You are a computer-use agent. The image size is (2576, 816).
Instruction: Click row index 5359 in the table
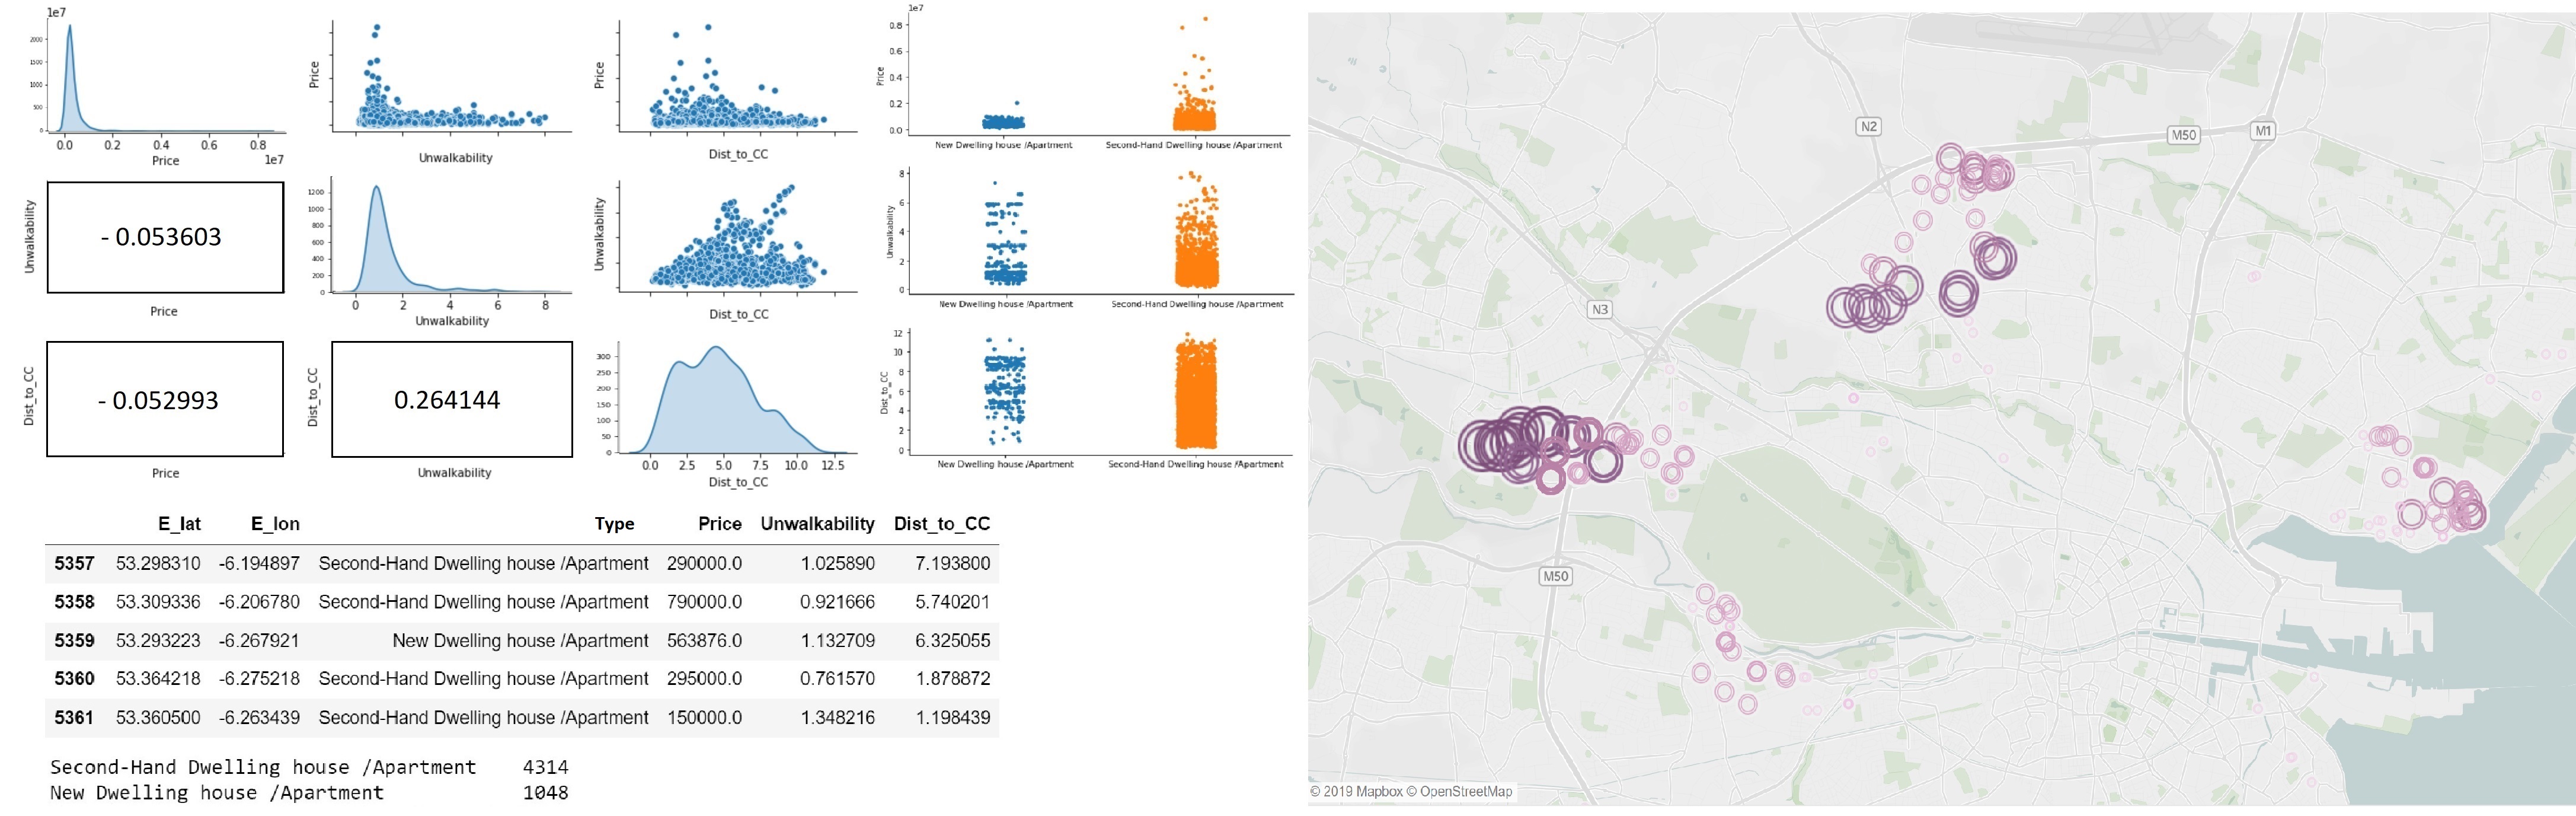point(74,640)
